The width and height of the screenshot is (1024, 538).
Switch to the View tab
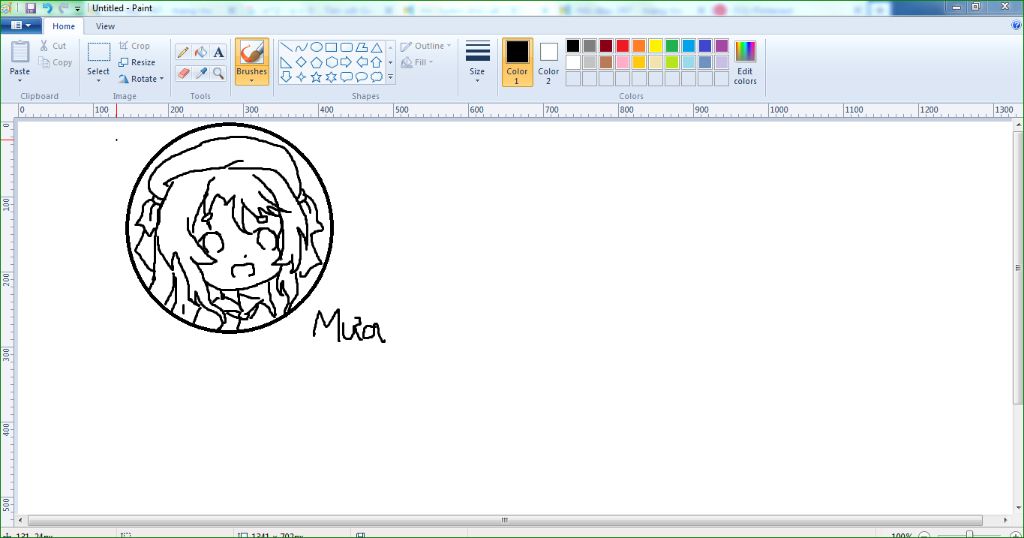pyautogui.click(x=105, y=26)
